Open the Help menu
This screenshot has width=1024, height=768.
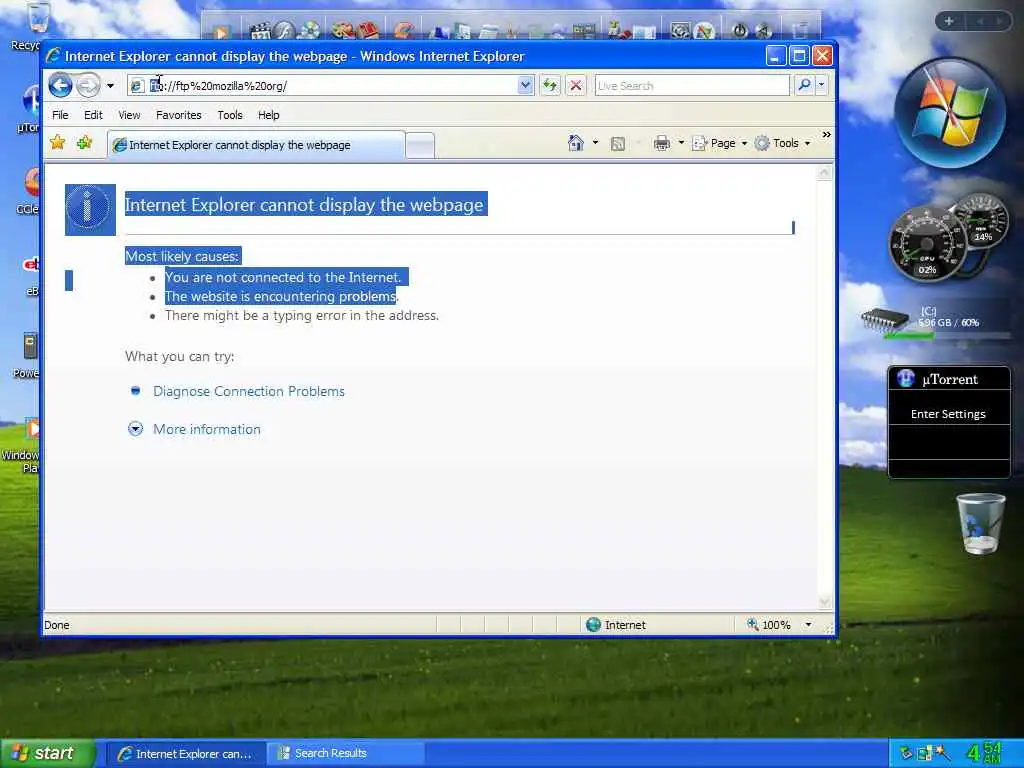point(268,115)
